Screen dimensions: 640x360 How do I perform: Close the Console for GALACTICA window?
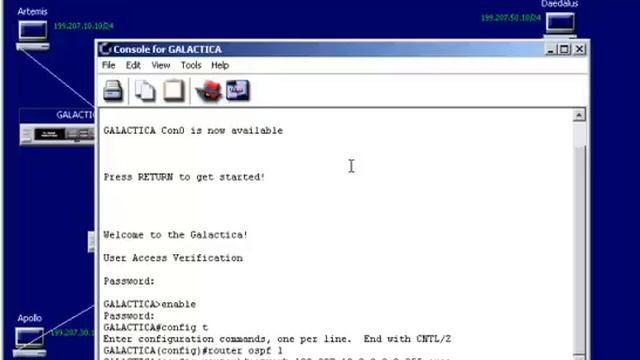[x=579, y=49]
